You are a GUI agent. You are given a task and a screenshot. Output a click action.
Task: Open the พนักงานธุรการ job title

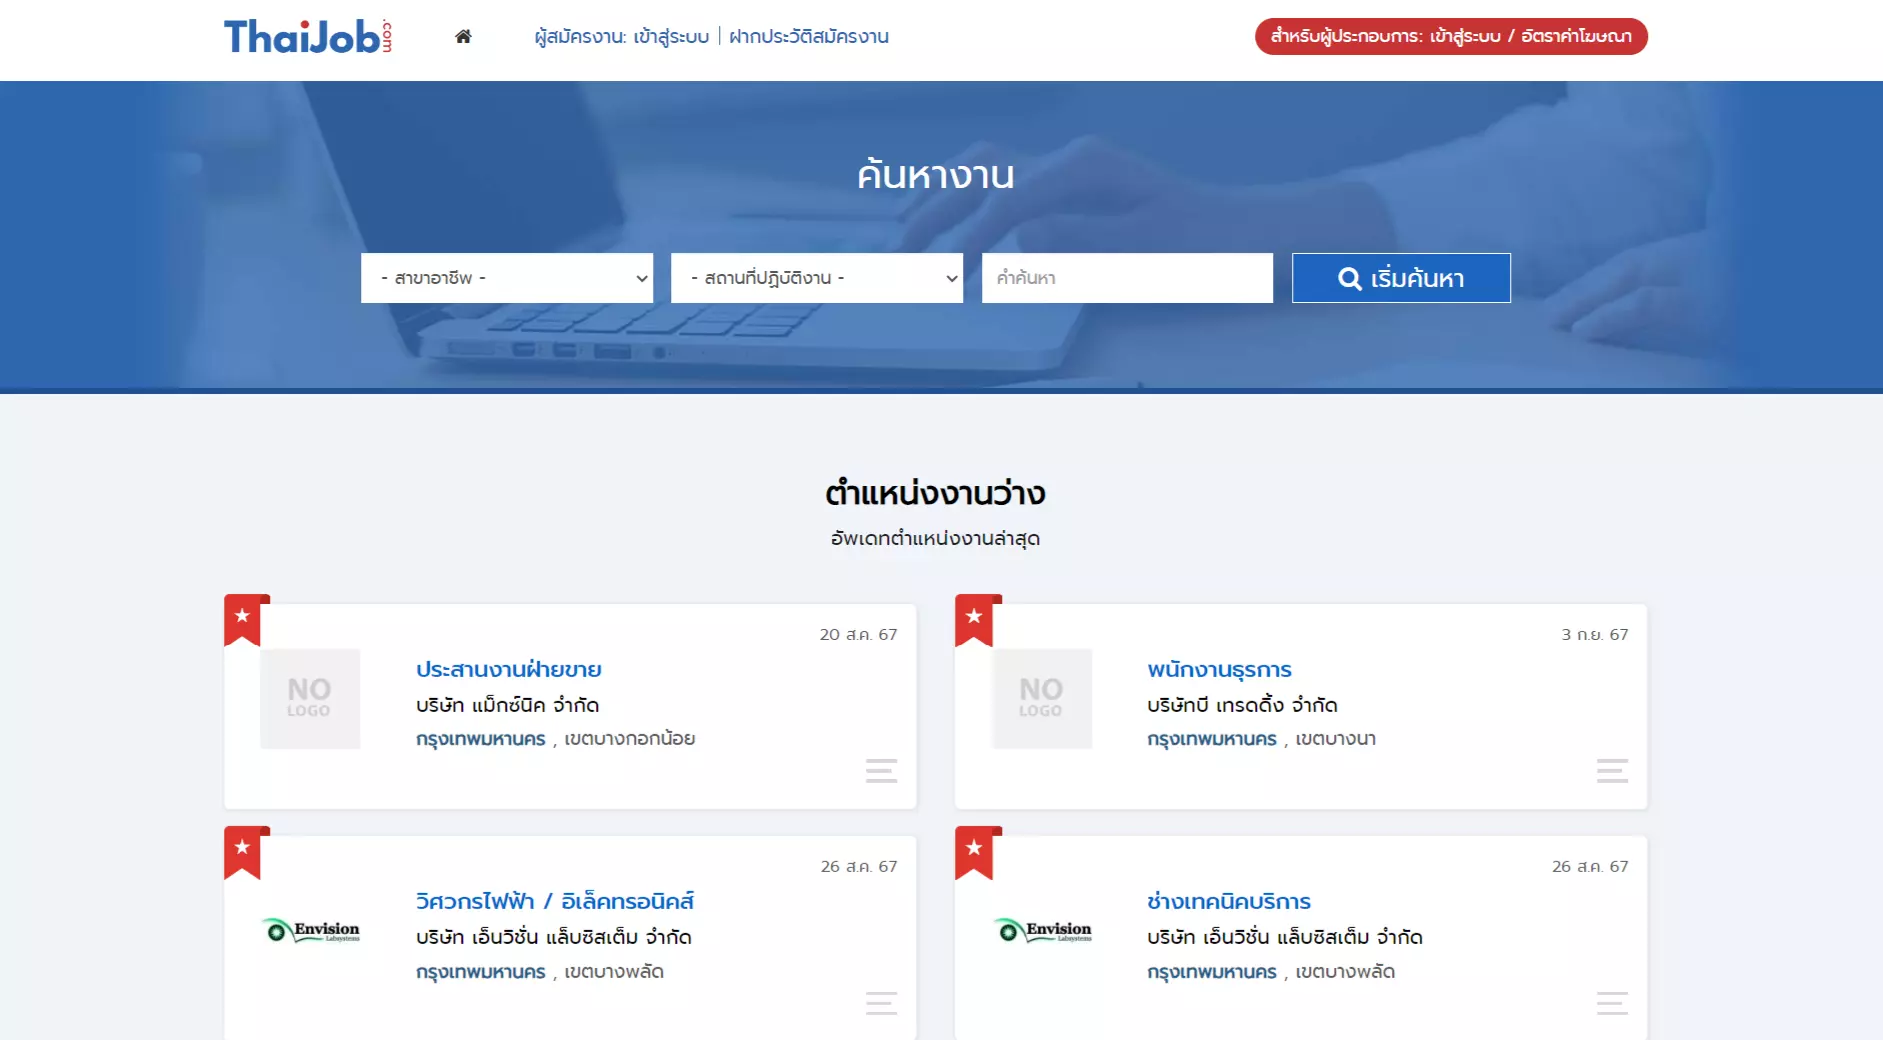(x=1220, y=669)
